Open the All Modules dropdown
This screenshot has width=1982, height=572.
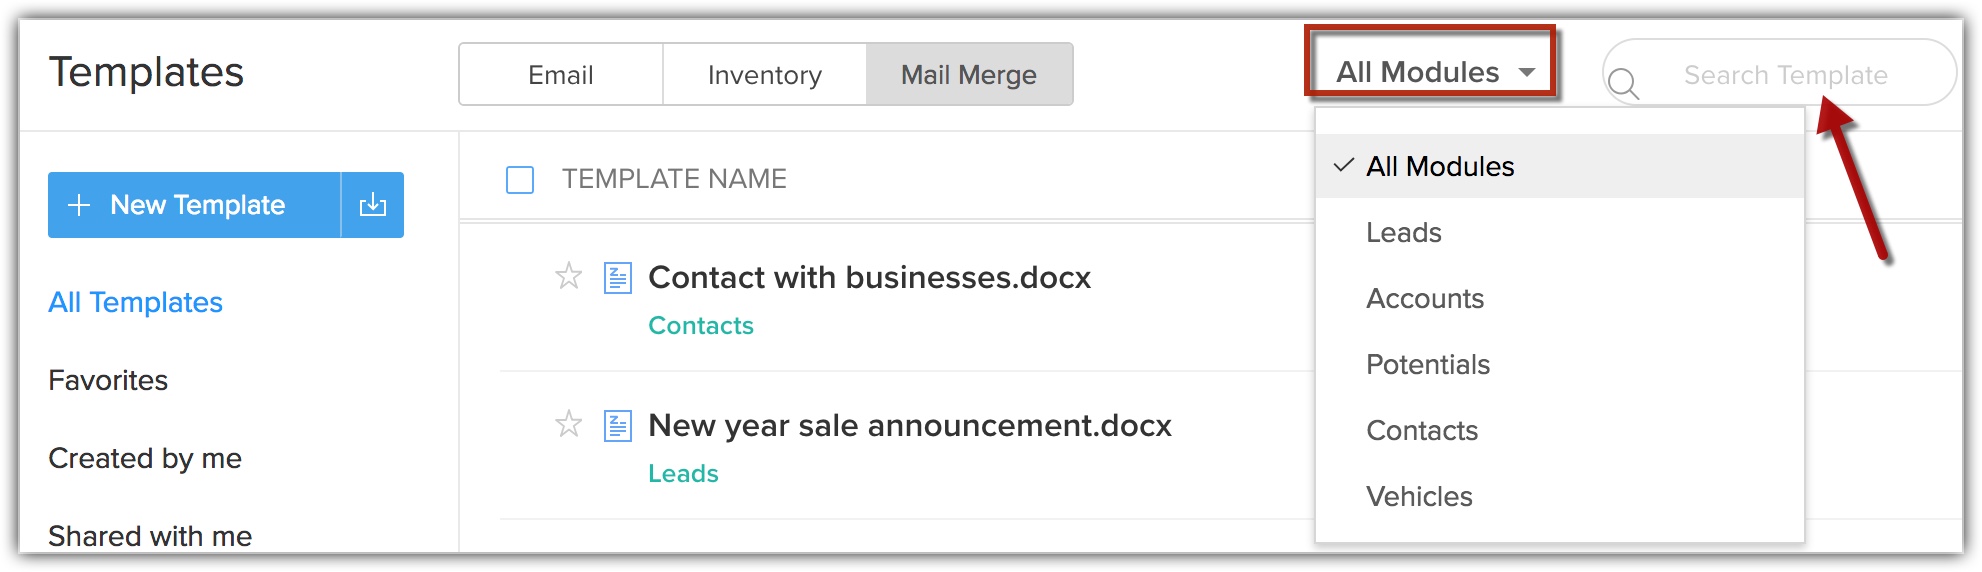(1432, 72)
